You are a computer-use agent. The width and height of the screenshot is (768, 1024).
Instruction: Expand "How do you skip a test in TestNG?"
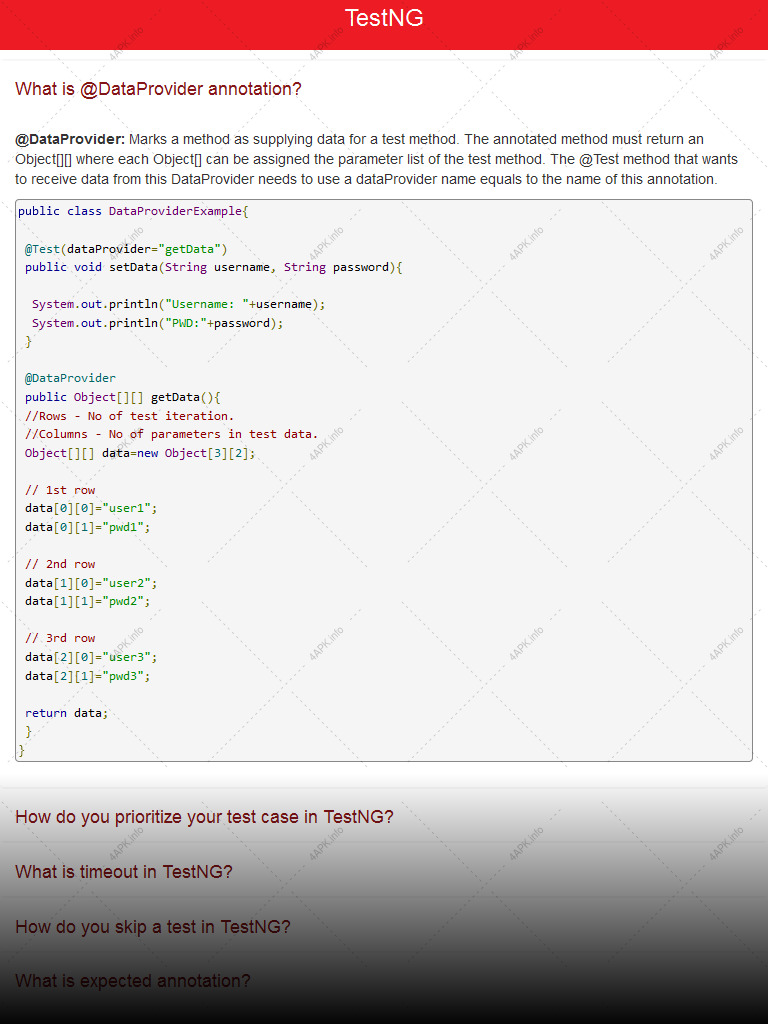[153, 927]
